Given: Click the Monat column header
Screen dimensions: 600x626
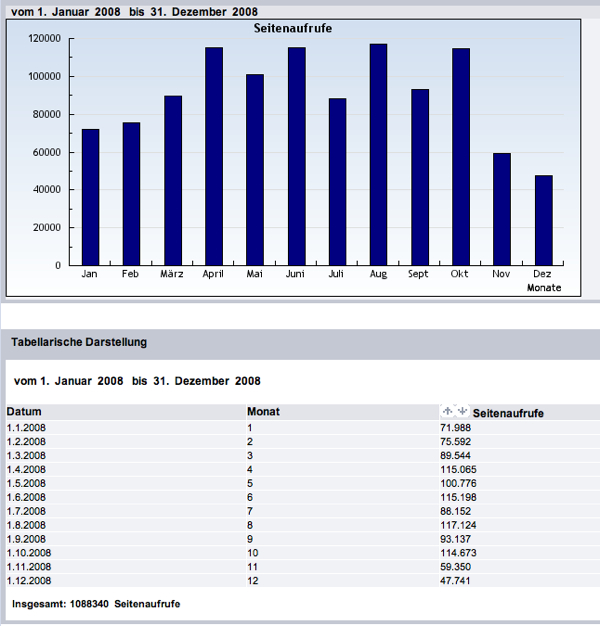Looking at the screenshot, I should click(263, 412).
